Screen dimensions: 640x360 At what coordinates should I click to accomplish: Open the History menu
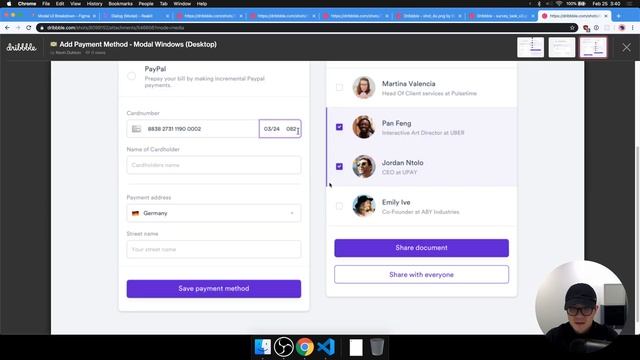pos(94,4)
